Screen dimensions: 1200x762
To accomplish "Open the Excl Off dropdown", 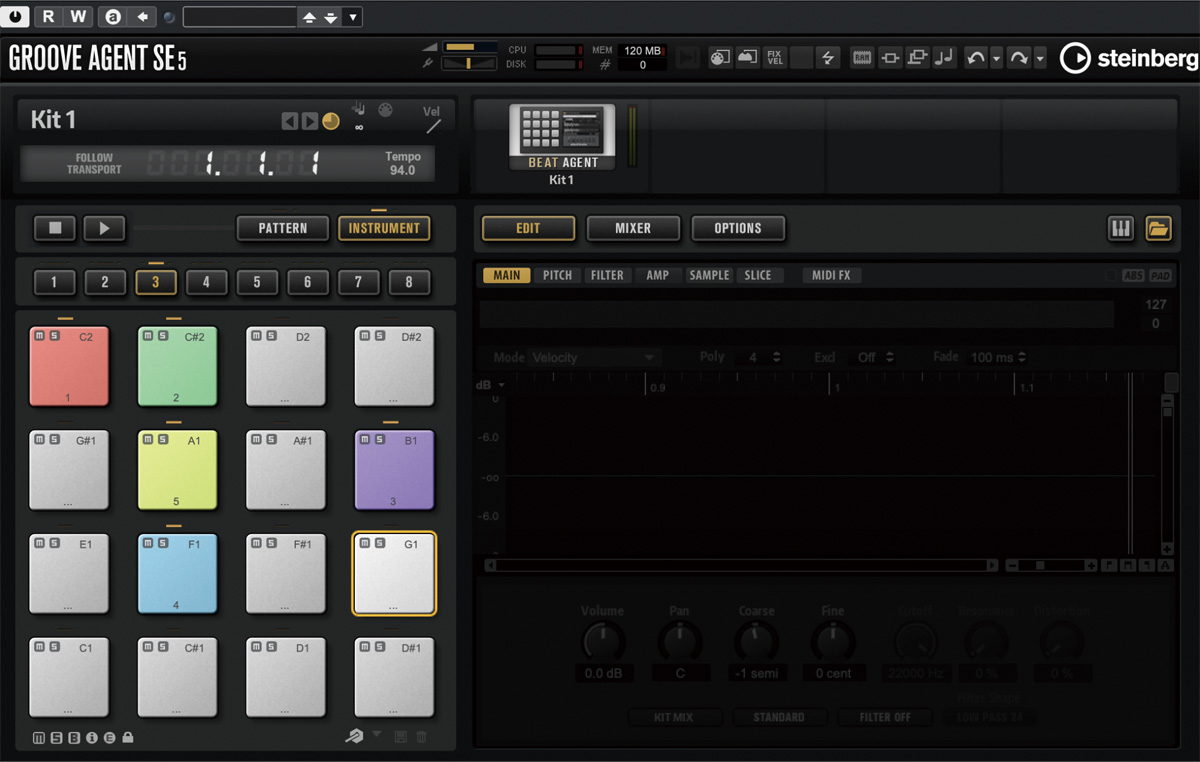I will 876,357.
